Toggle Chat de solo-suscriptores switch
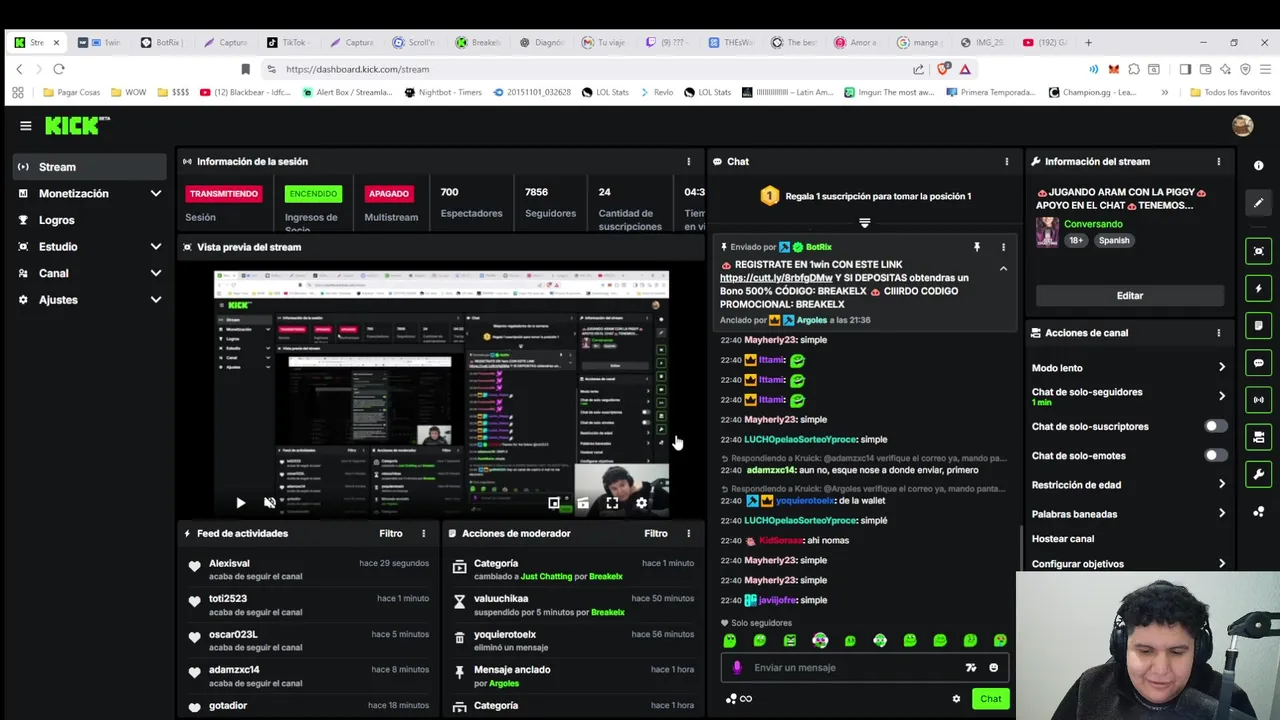The image size is (1280, 720). click(1215, 426)
